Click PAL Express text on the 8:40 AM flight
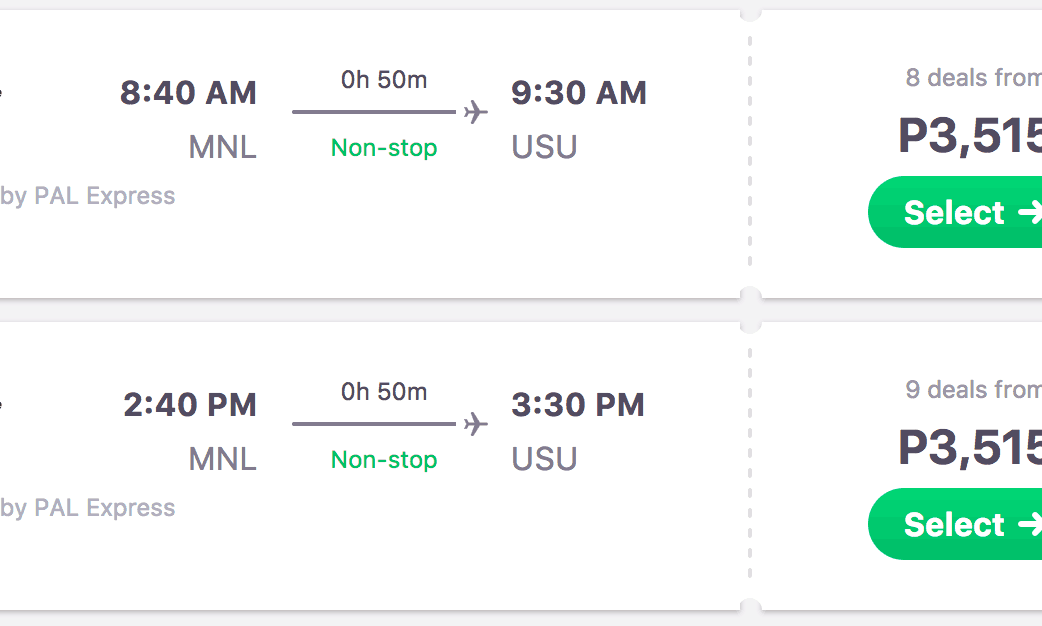The height and width of the screenshot is (626, 1042). click(104, 196)
